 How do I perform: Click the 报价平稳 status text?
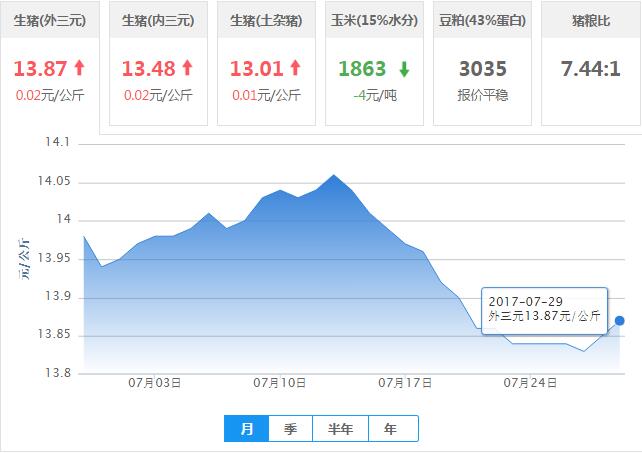tap(483, 95)
